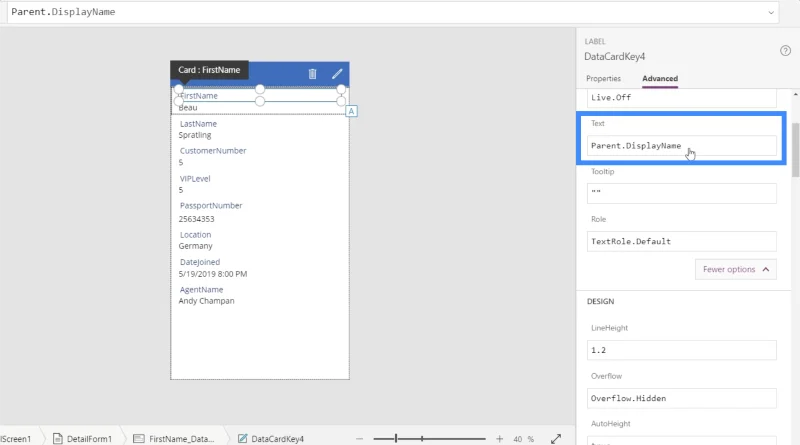The height and width of the screenshot is (445, 800).
Task: Select the AgentName label
Action: point(201,290)
